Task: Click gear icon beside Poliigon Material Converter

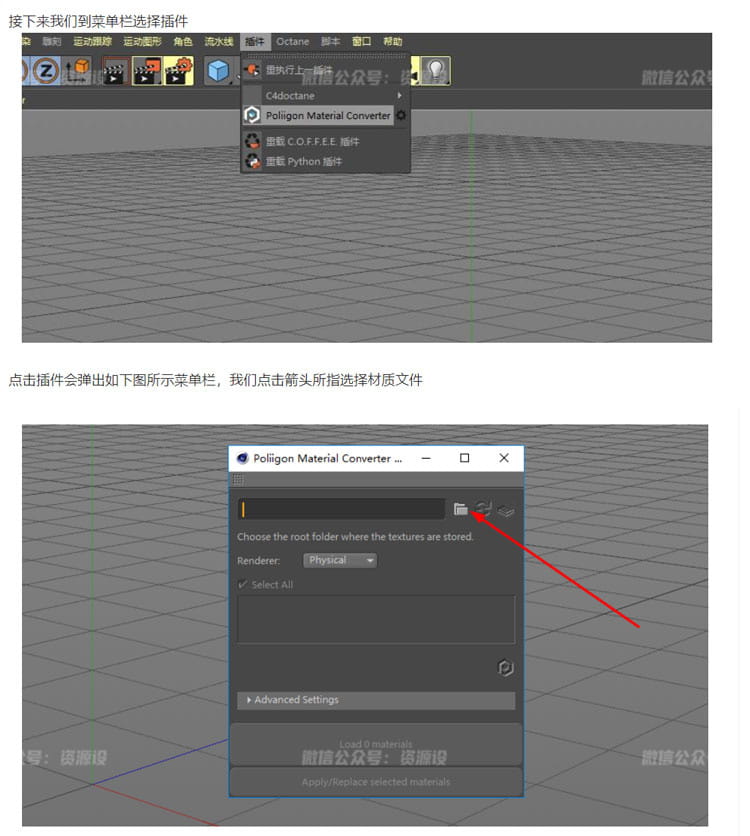Action: tap(401, 116)
